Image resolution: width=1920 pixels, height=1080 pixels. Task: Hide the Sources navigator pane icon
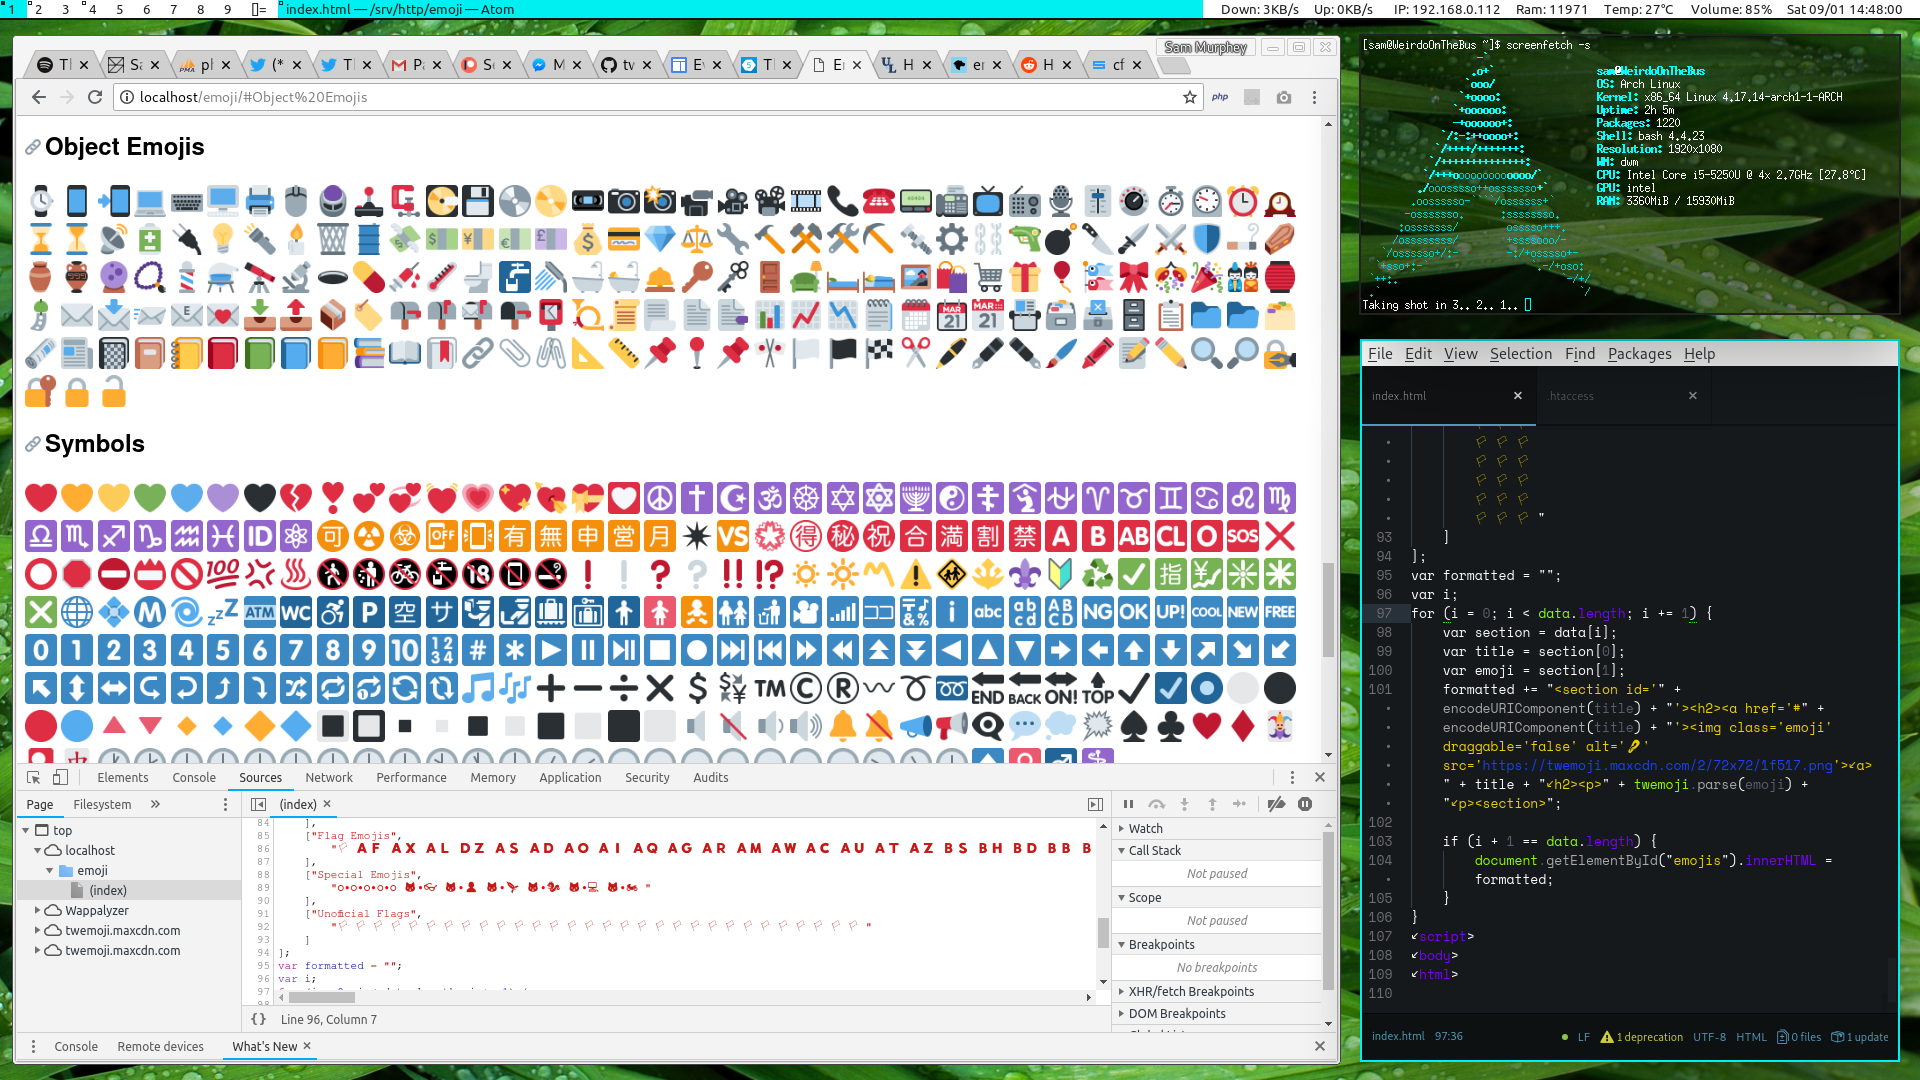(x=258, y=804)
